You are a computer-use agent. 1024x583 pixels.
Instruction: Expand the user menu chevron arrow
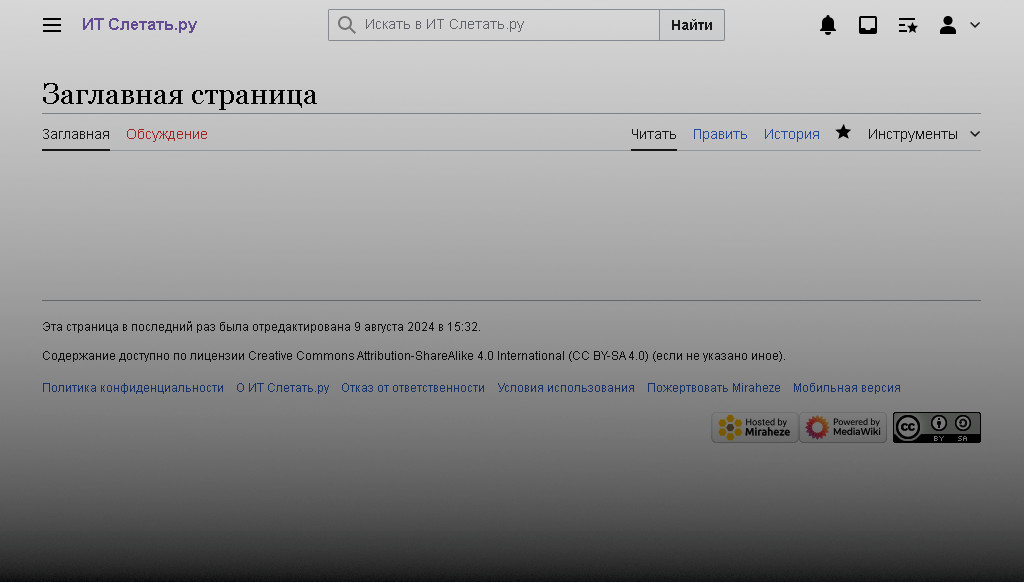(975, 25)
